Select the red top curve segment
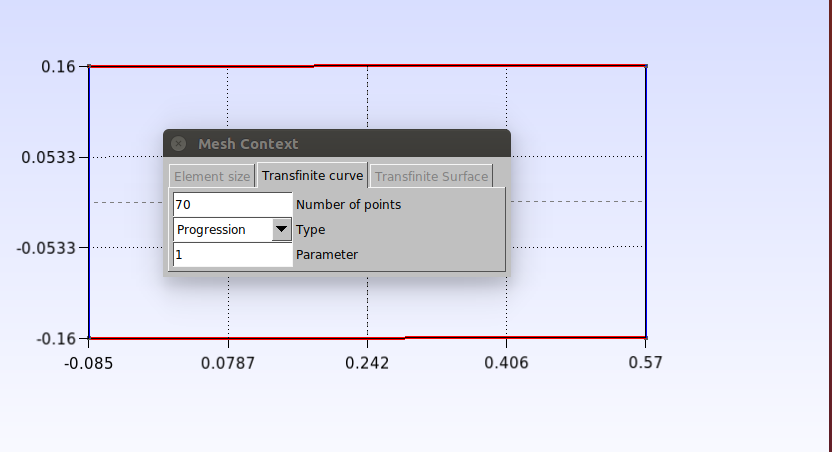832x452 pixels. (x=480, y=66)
